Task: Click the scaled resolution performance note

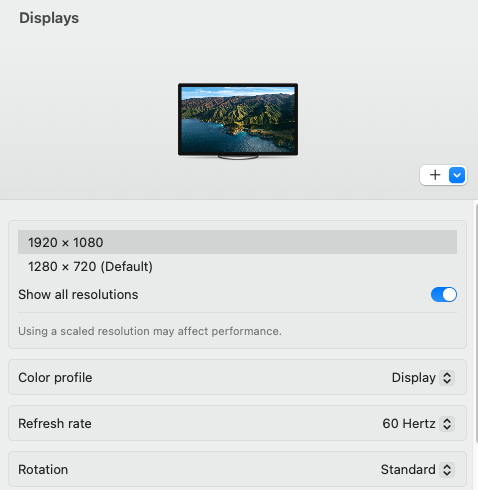Action: point(150,331)
